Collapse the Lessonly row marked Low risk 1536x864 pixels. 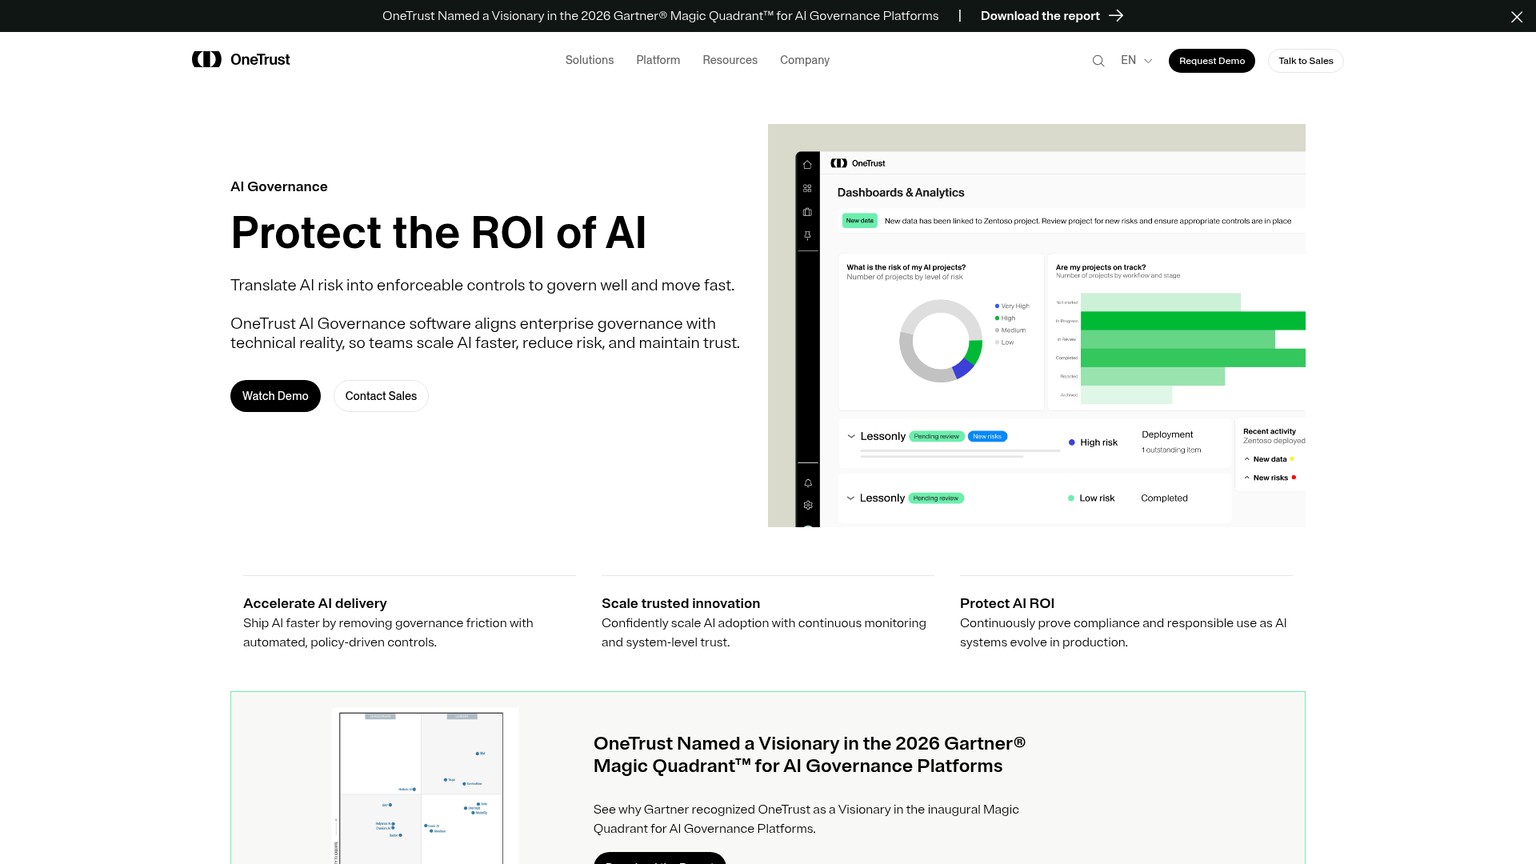pos(851,498)
